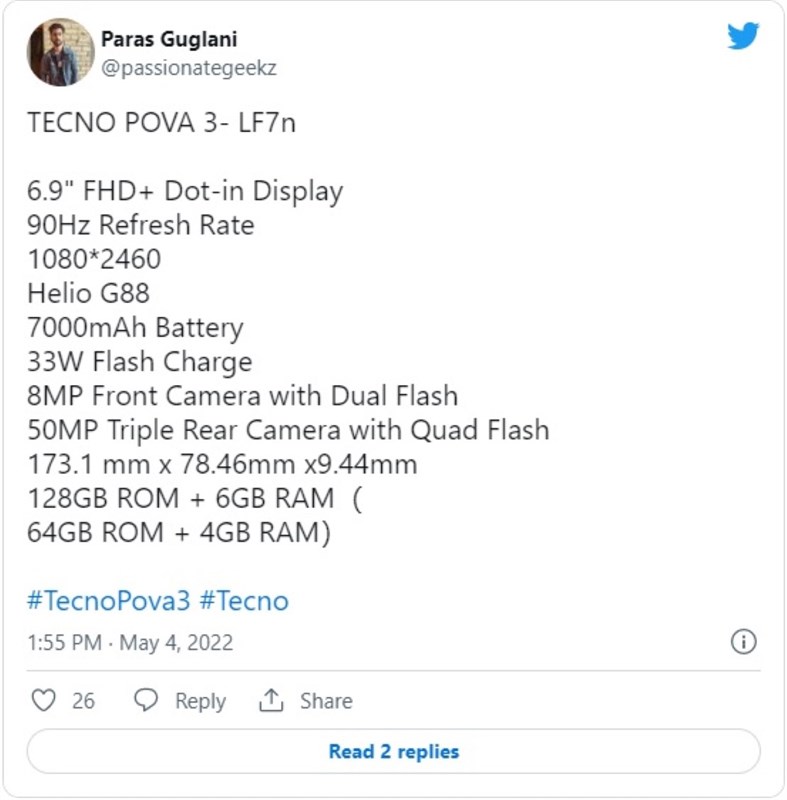Open Paras Guglani's profile

pos(170,39)
